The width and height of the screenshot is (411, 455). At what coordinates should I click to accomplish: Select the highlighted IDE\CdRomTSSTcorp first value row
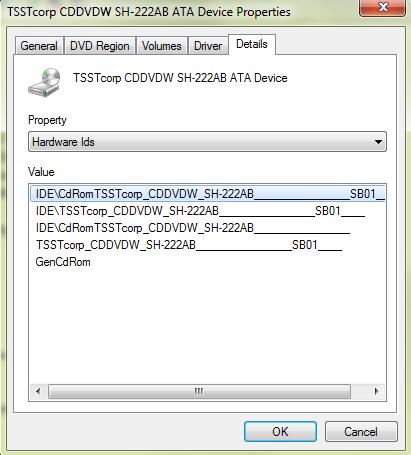tap(208, 194)
